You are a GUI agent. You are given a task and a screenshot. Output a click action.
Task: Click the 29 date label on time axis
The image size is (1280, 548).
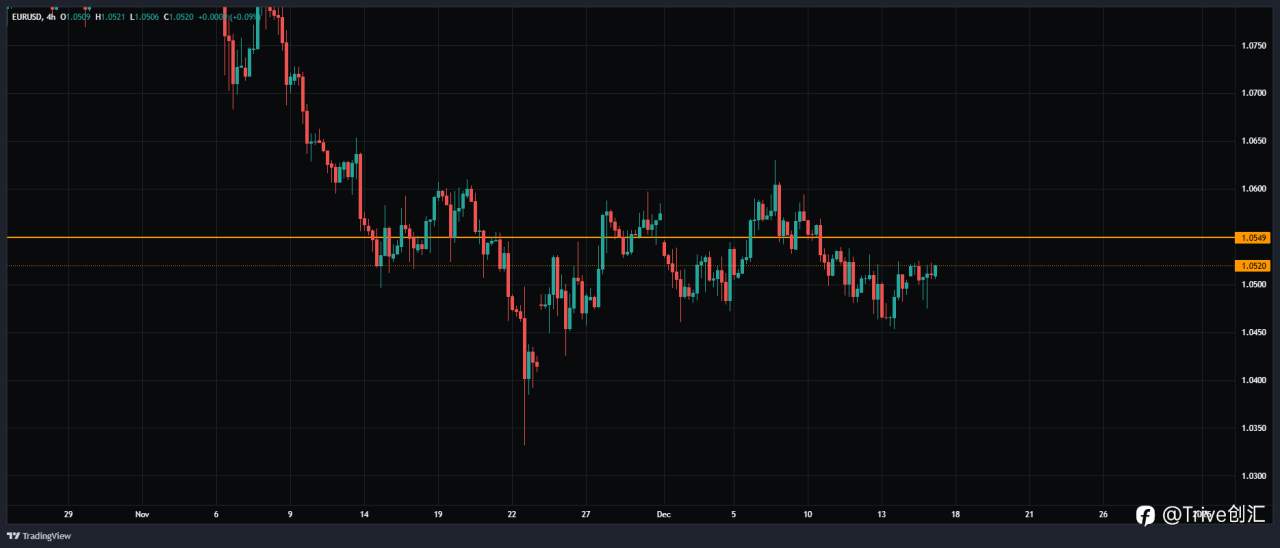pos(68,514)
